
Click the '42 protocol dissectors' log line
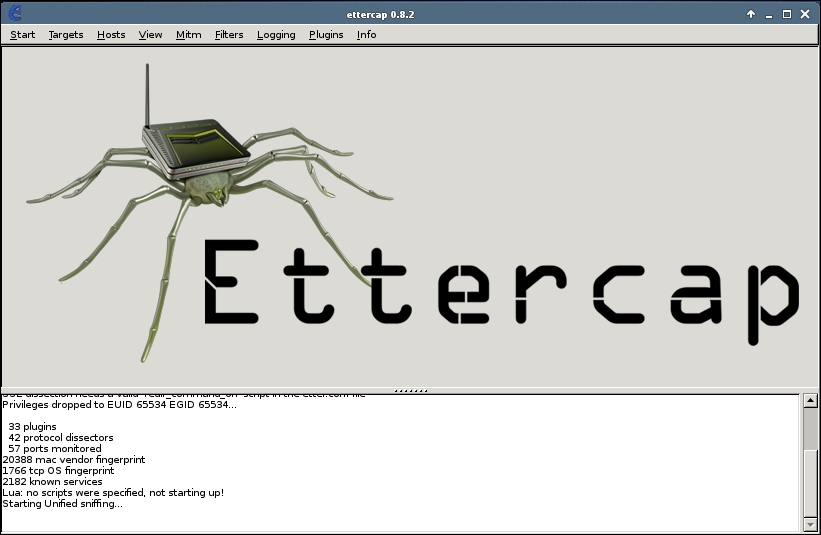pyautogui.click(x=61, y=438)
